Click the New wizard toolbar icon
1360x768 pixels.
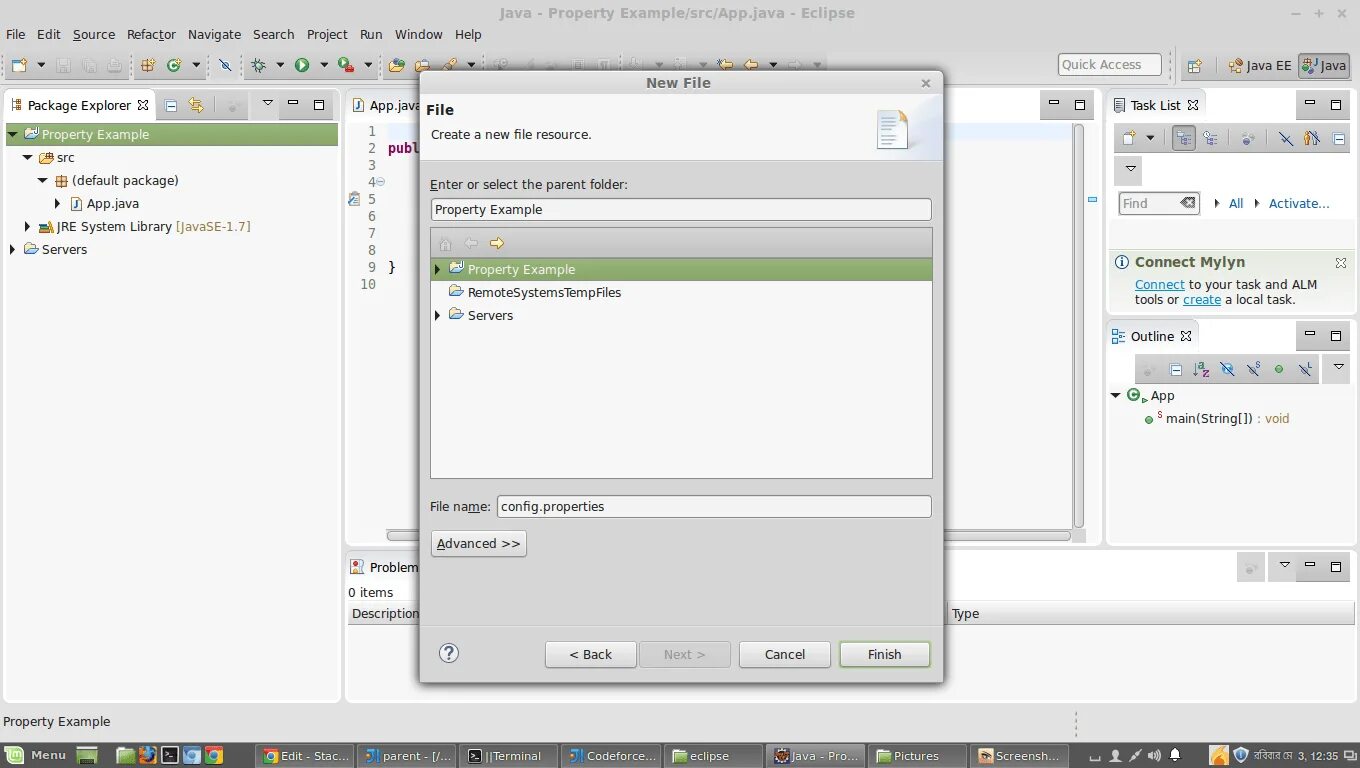coord(19,65)
